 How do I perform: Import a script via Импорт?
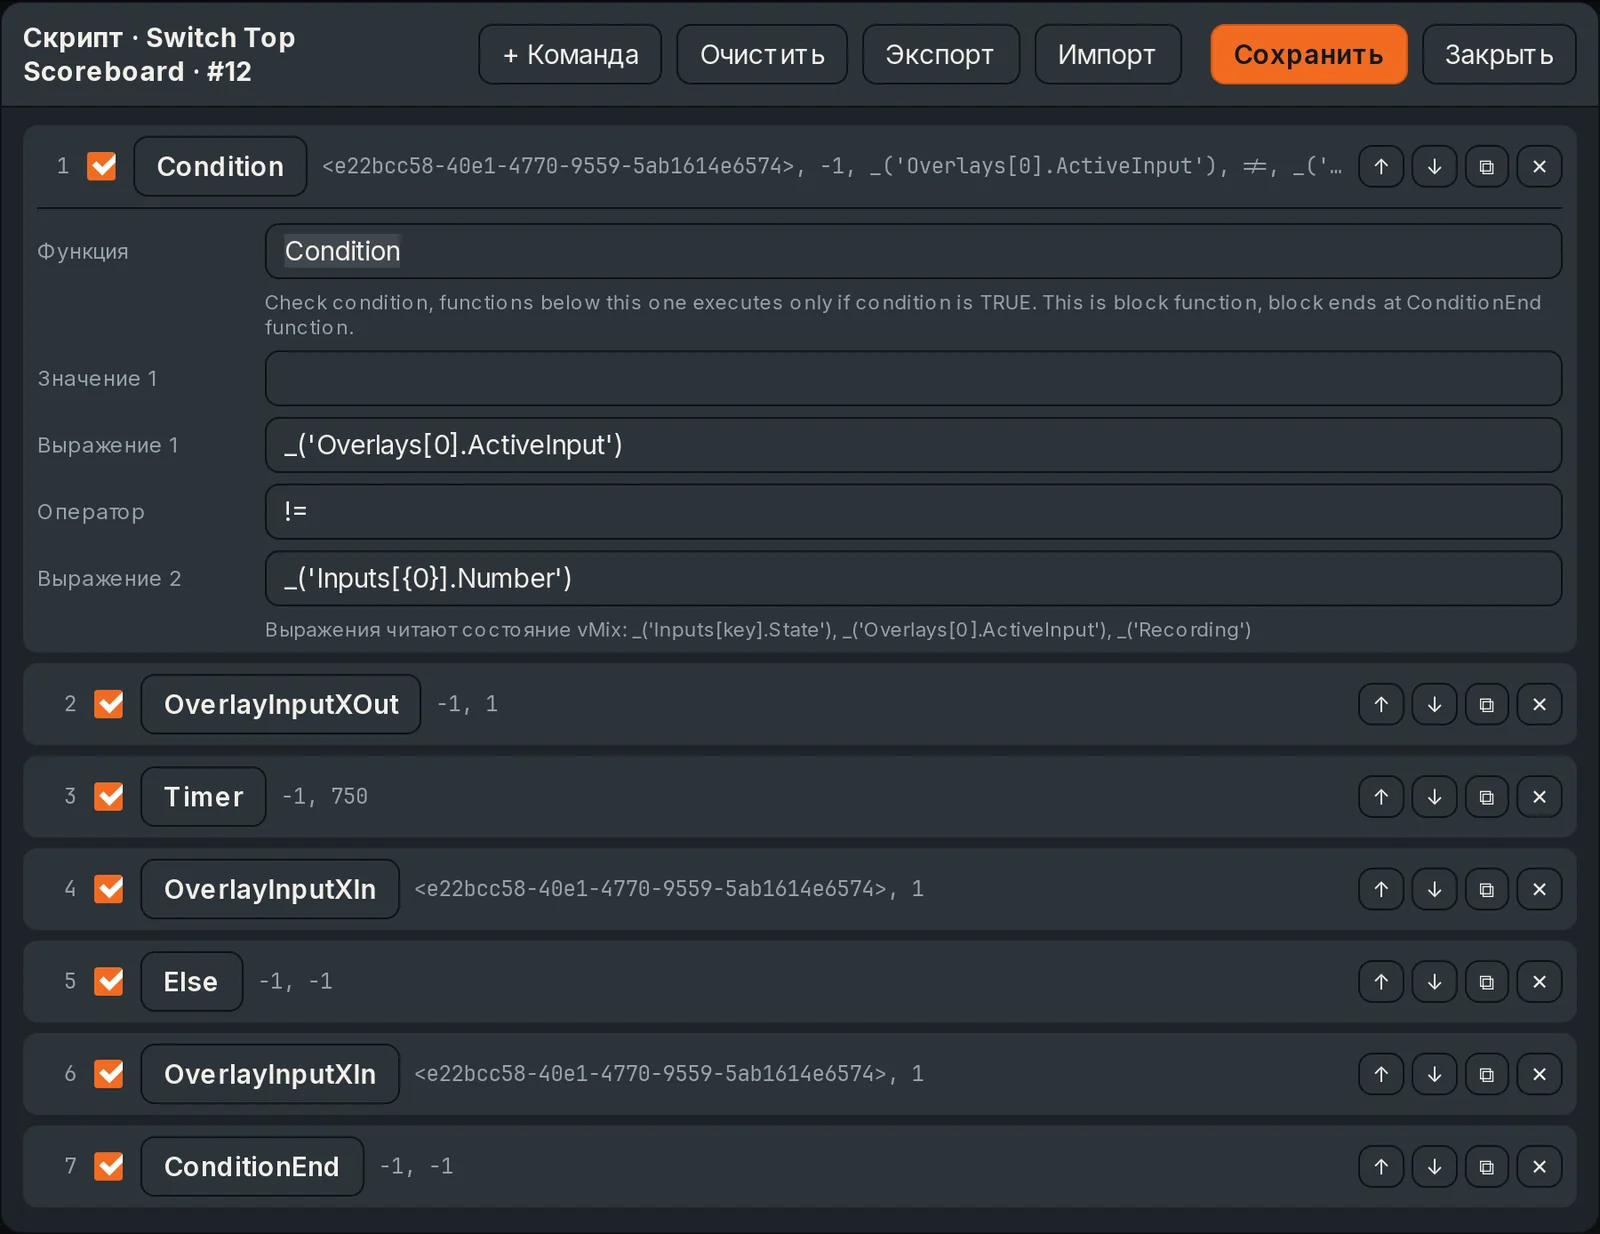tap(1108, 54)
